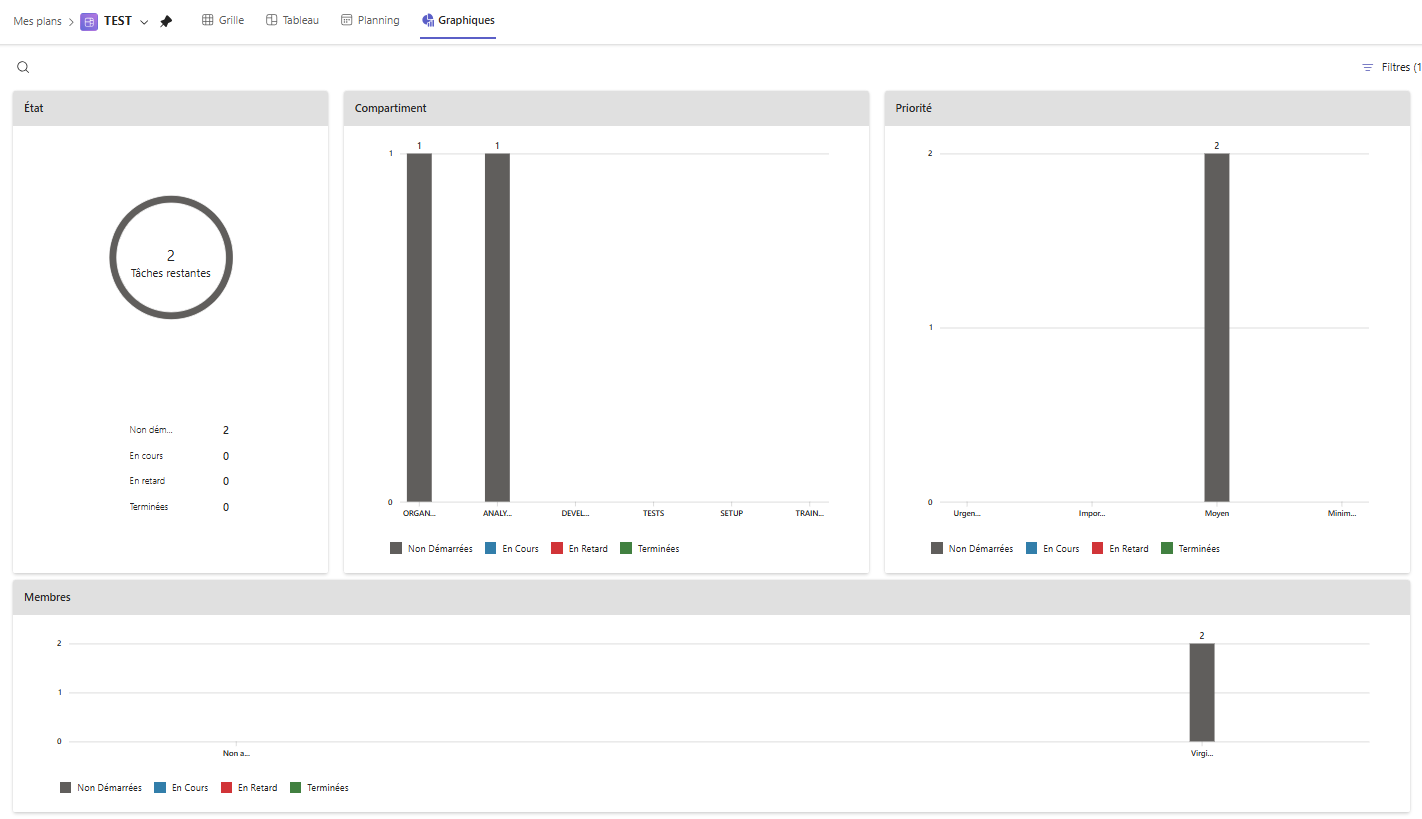Open the Mes plans breadcrumb link
This screenshot has width=1422, height=819.
tap(37, 20)
